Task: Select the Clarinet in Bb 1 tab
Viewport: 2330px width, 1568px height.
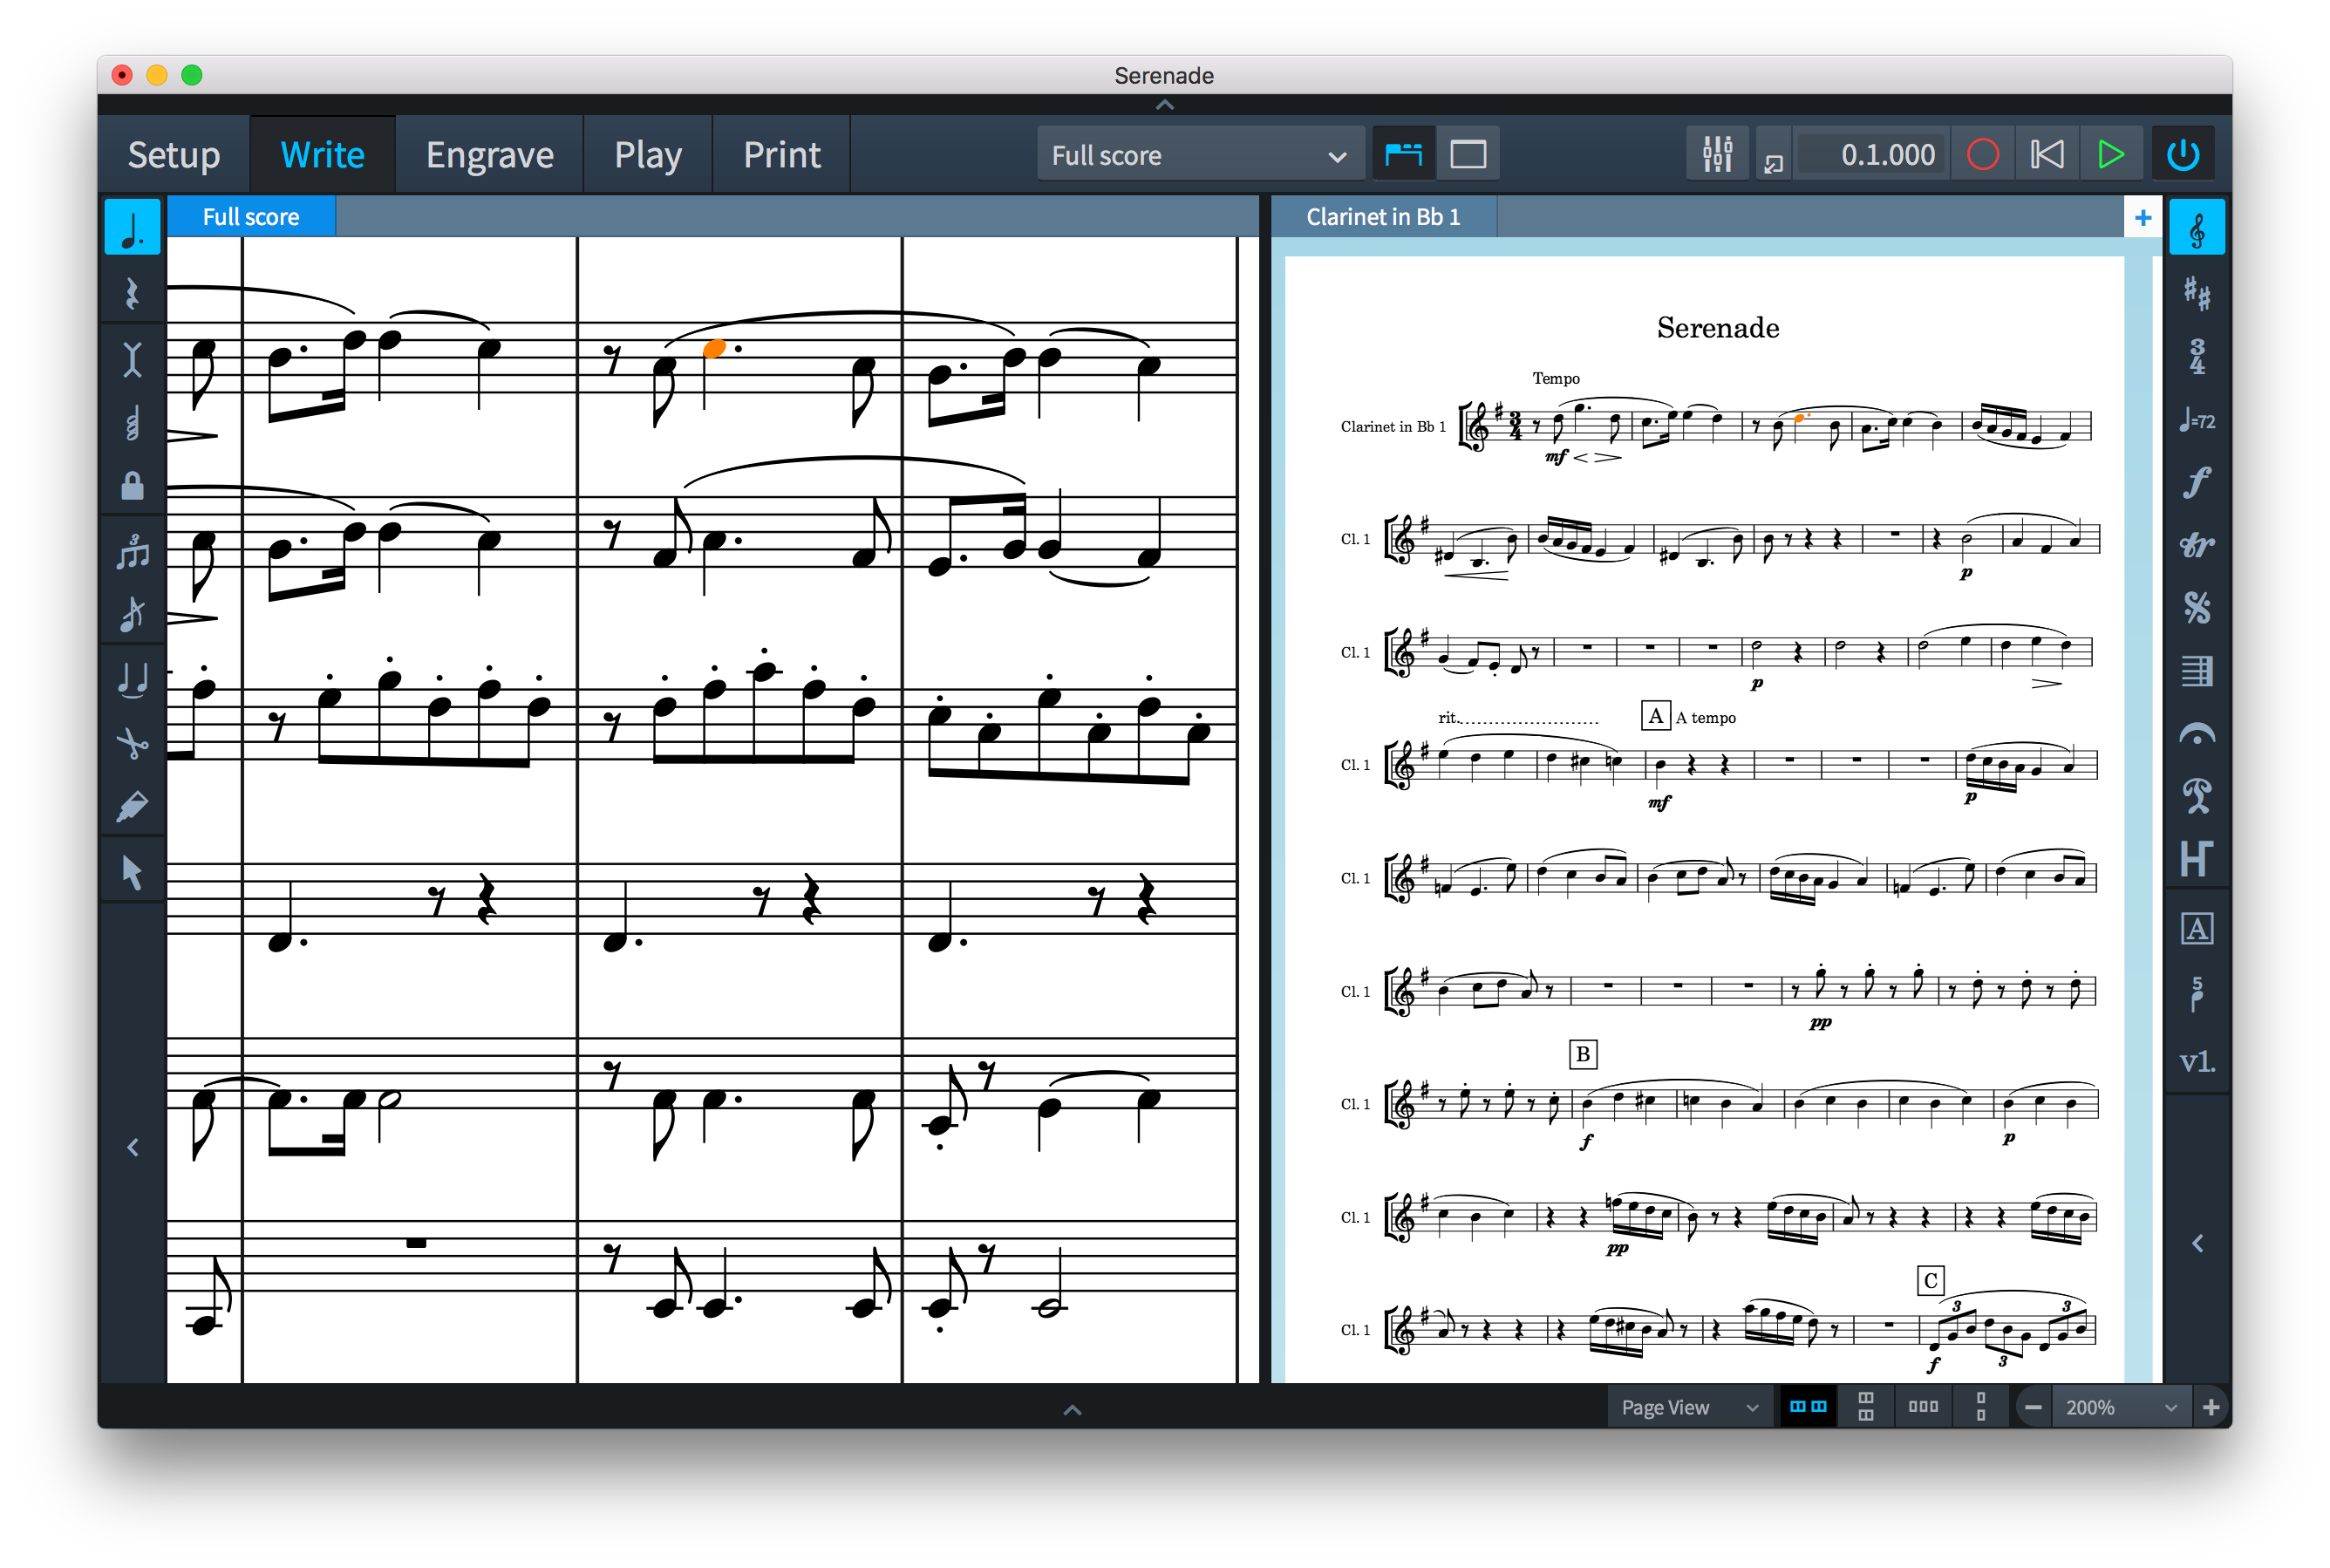Action: 1382,217
